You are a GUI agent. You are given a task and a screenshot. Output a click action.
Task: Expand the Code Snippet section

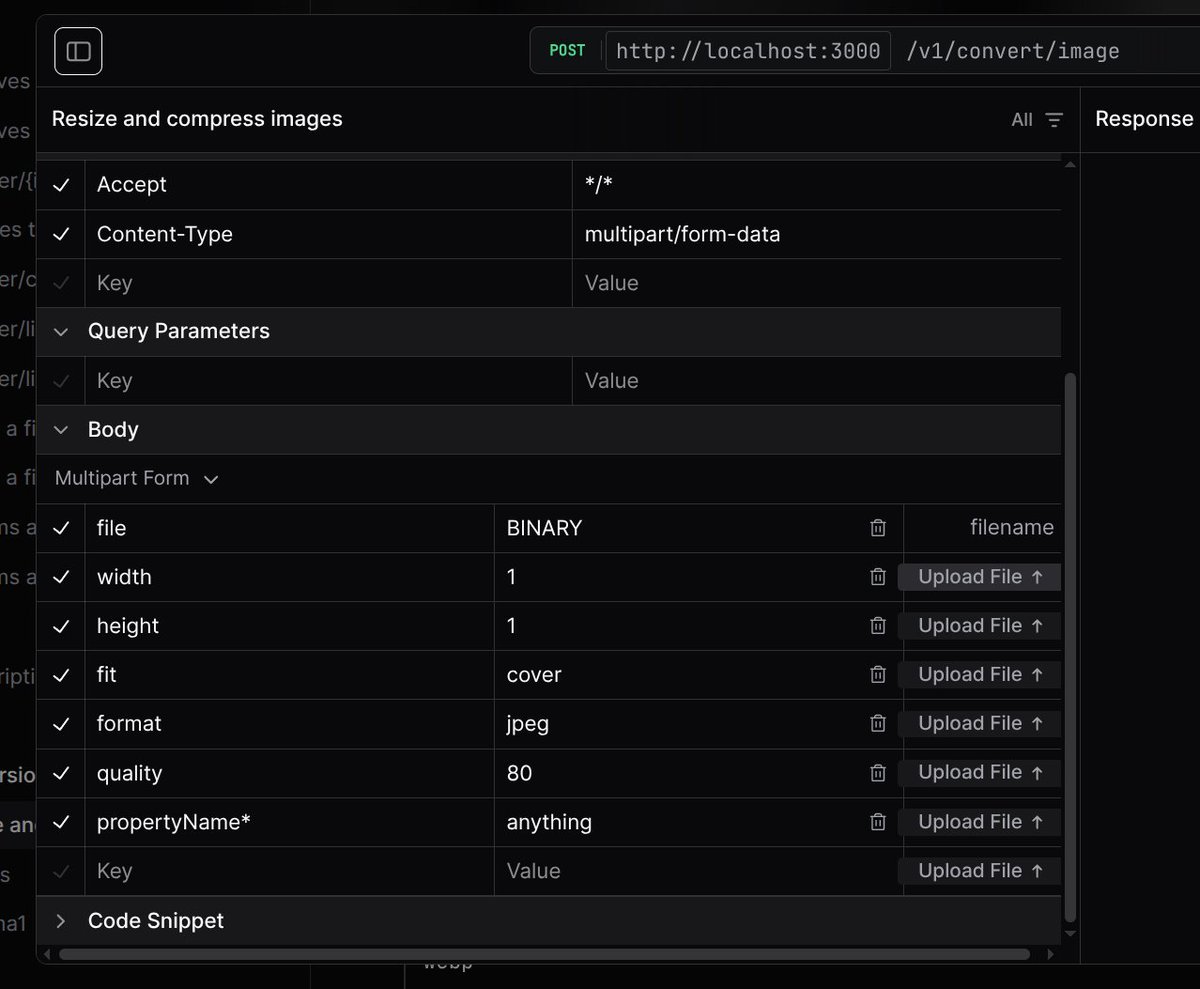tap(61, 921)
